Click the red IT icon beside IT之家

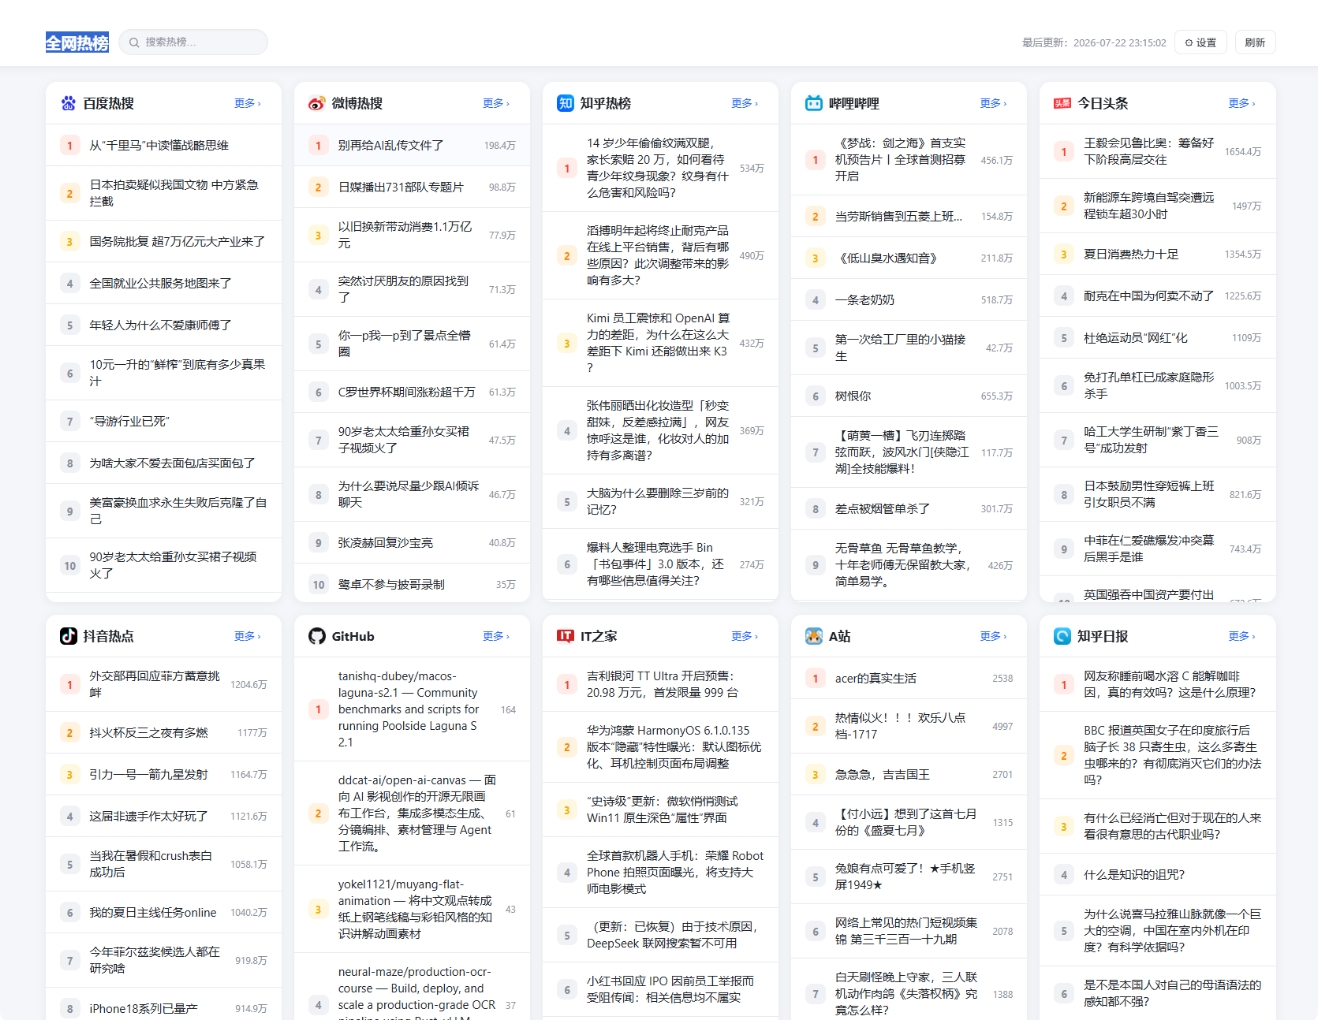[x=565, y=636]
